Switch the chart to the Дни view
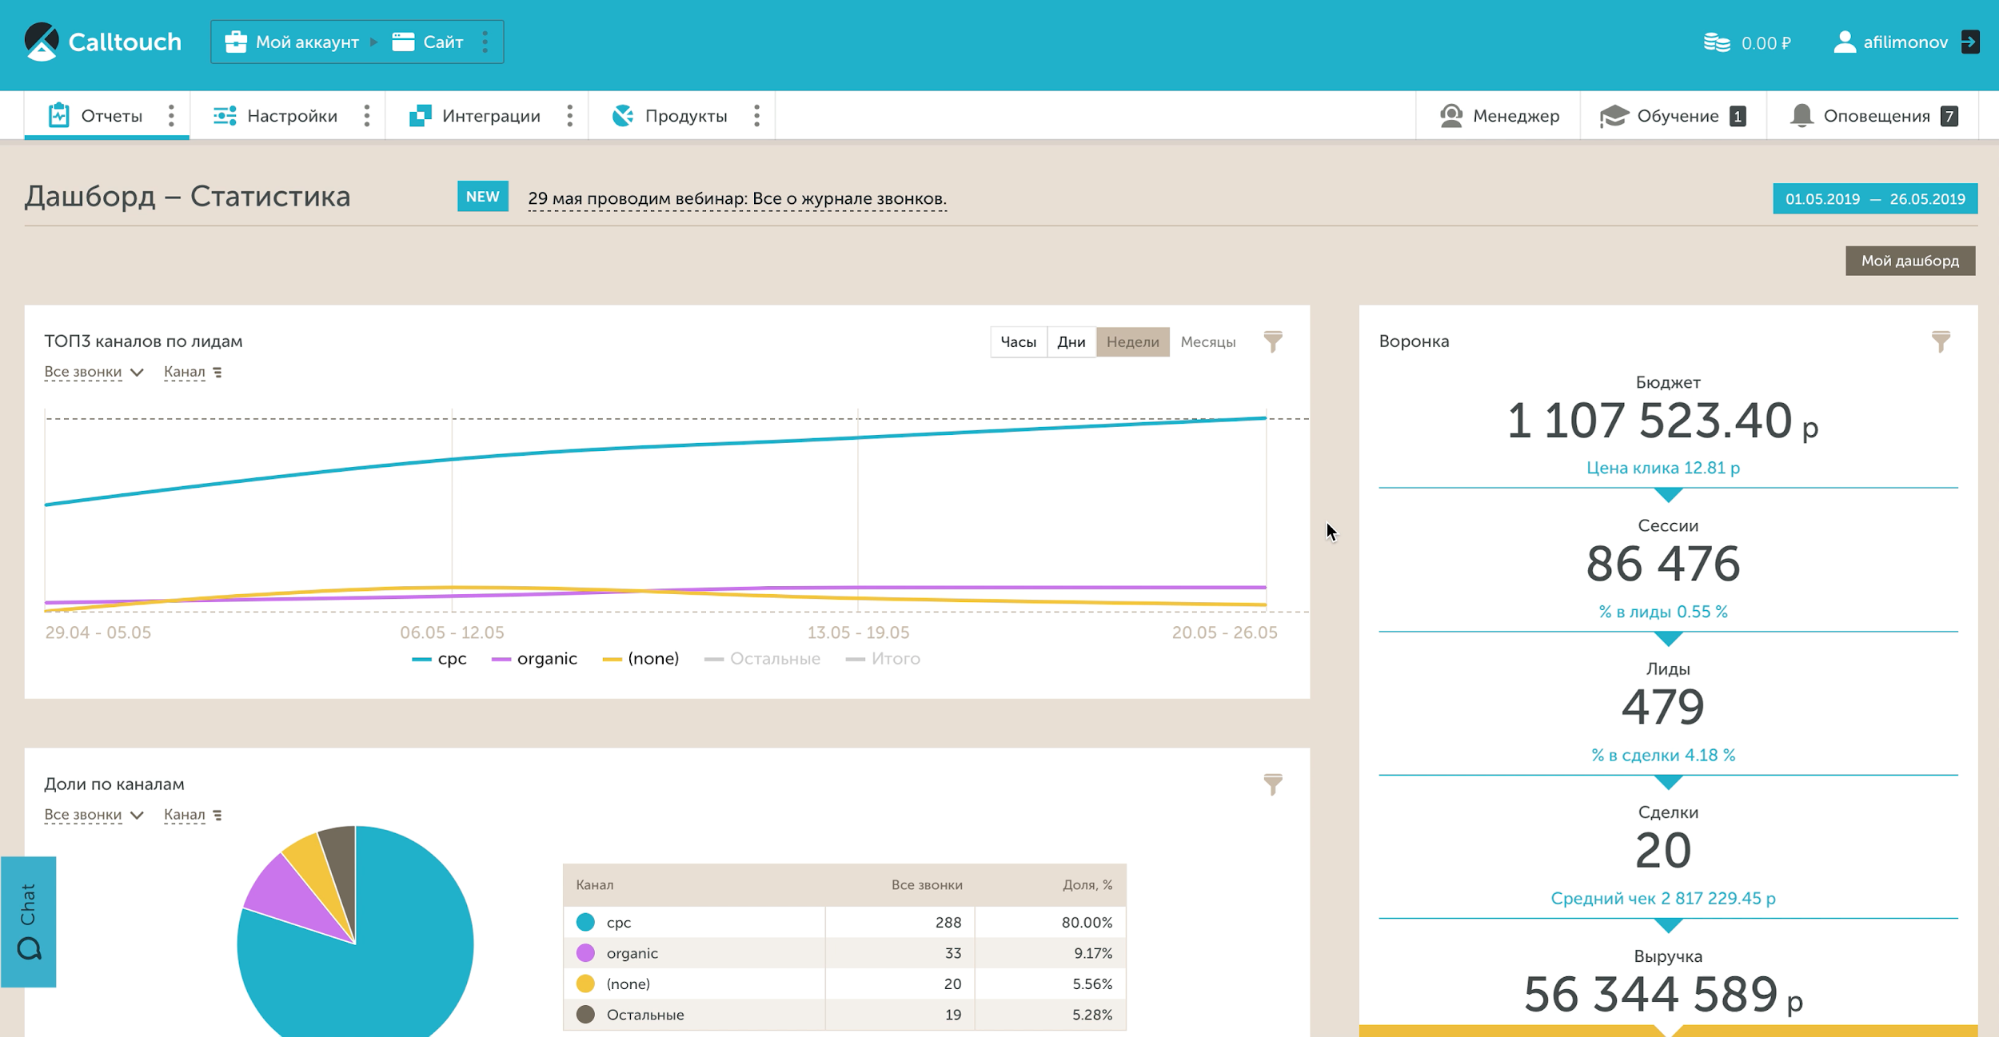This screenshot has width=1999, height=1038. pyautogui.click(x=1071, y=342)
